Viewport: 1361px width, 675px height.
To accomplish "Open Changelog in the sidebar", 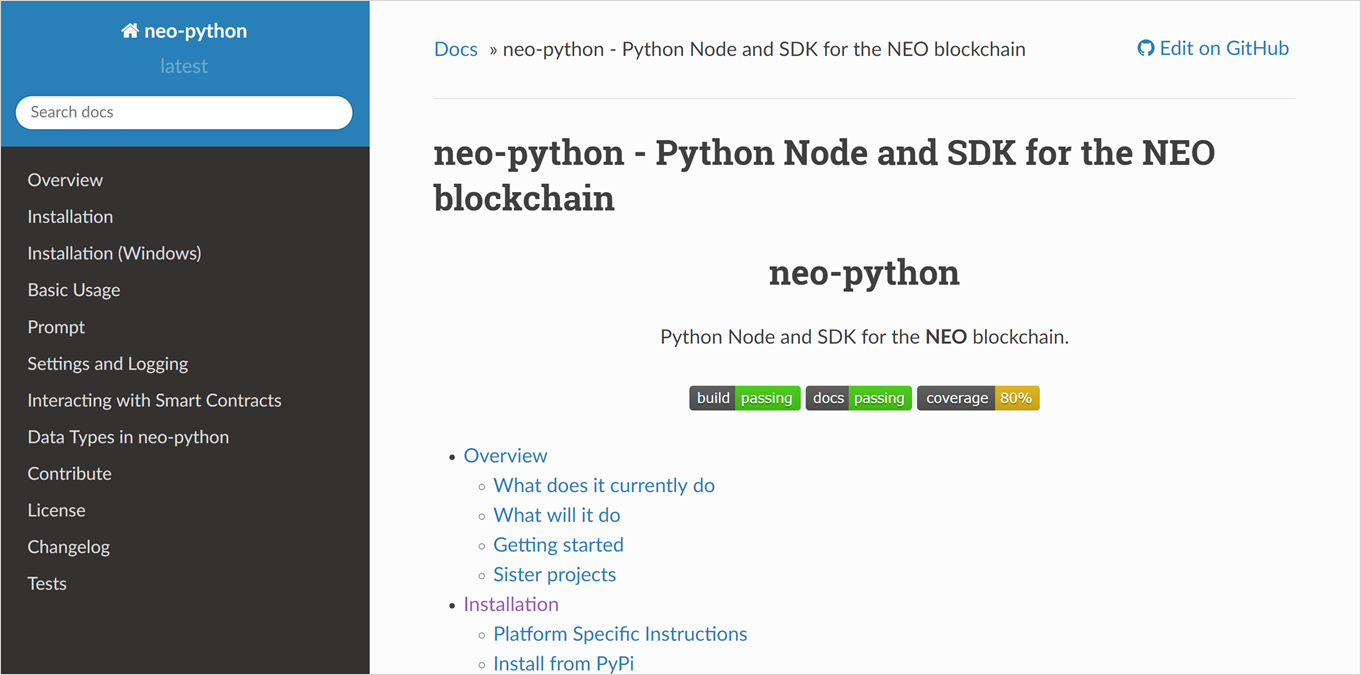I will coord(68,547).
